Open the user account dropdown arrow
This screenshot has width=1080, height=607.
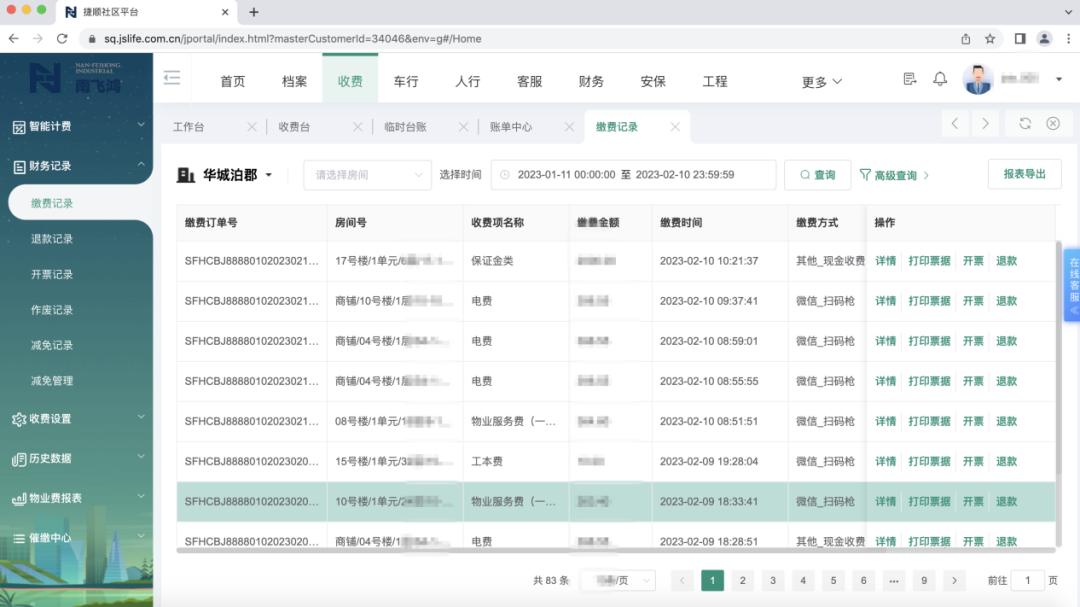click(x=1057, y=78)
